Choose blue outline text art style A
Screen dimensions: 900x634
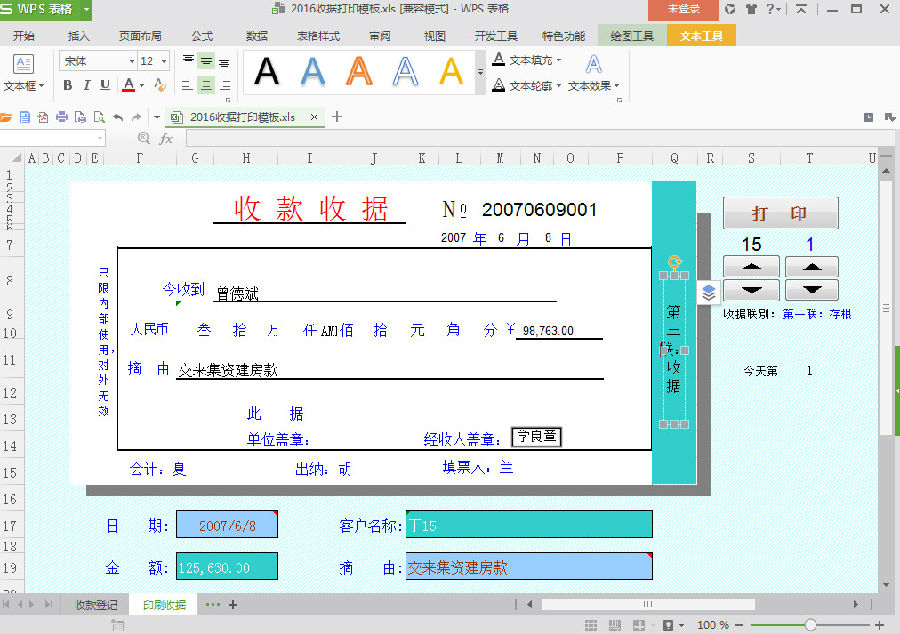pyautogui.click(x=405, y=72)
